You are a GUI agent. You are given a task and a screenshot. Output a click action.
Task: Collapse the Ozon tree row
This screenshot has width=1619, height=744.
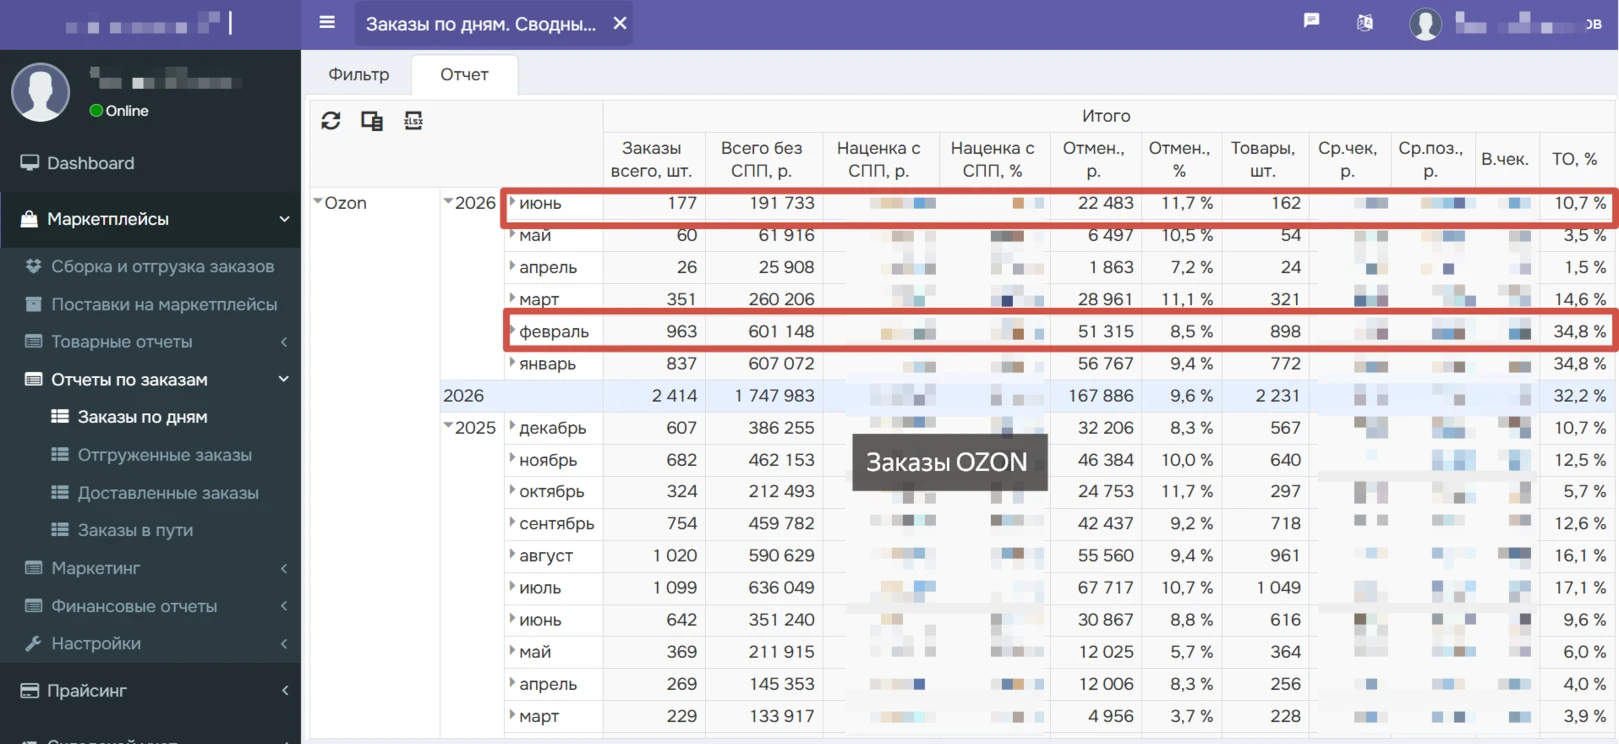pos(318,202)
